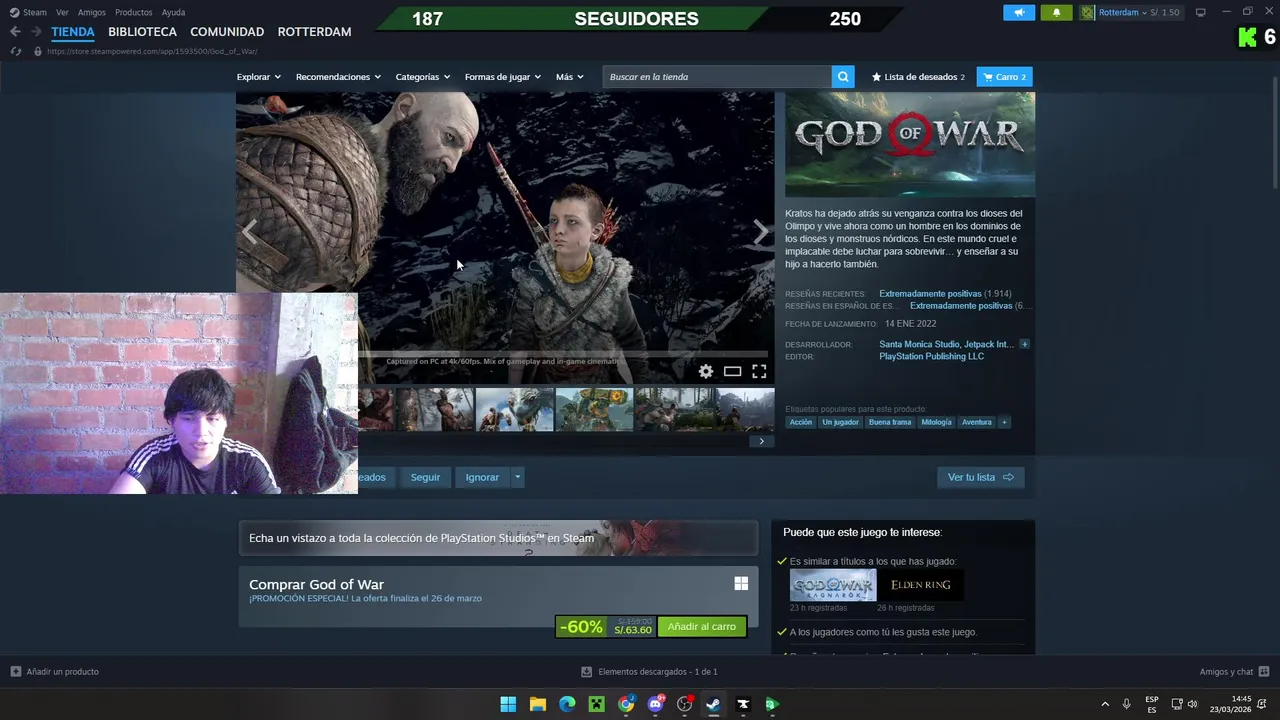The height and width of the screenshot is (720, 1280).
Task: Open PlayStation Publishing LLC link
Action: click(931, 356)
